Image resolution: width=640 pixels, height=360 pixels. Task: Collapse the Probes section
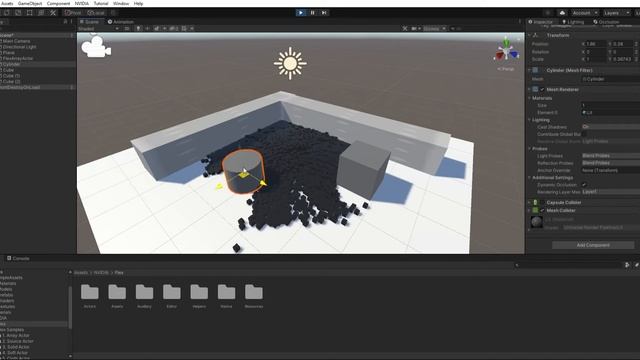[x=529, y=149]
